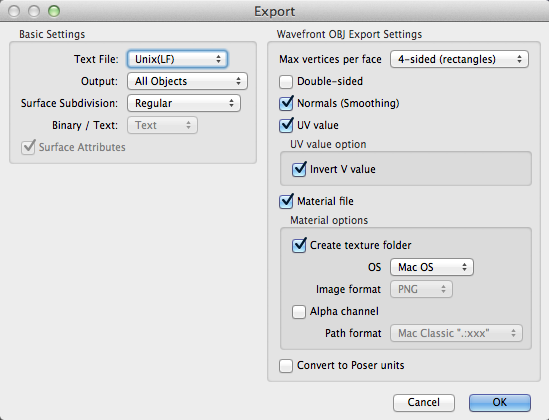The height and width of the screenshot is (420, 549).
Task: Uncheck Normals (Smoothing)
Action: [x=286, y=104]
